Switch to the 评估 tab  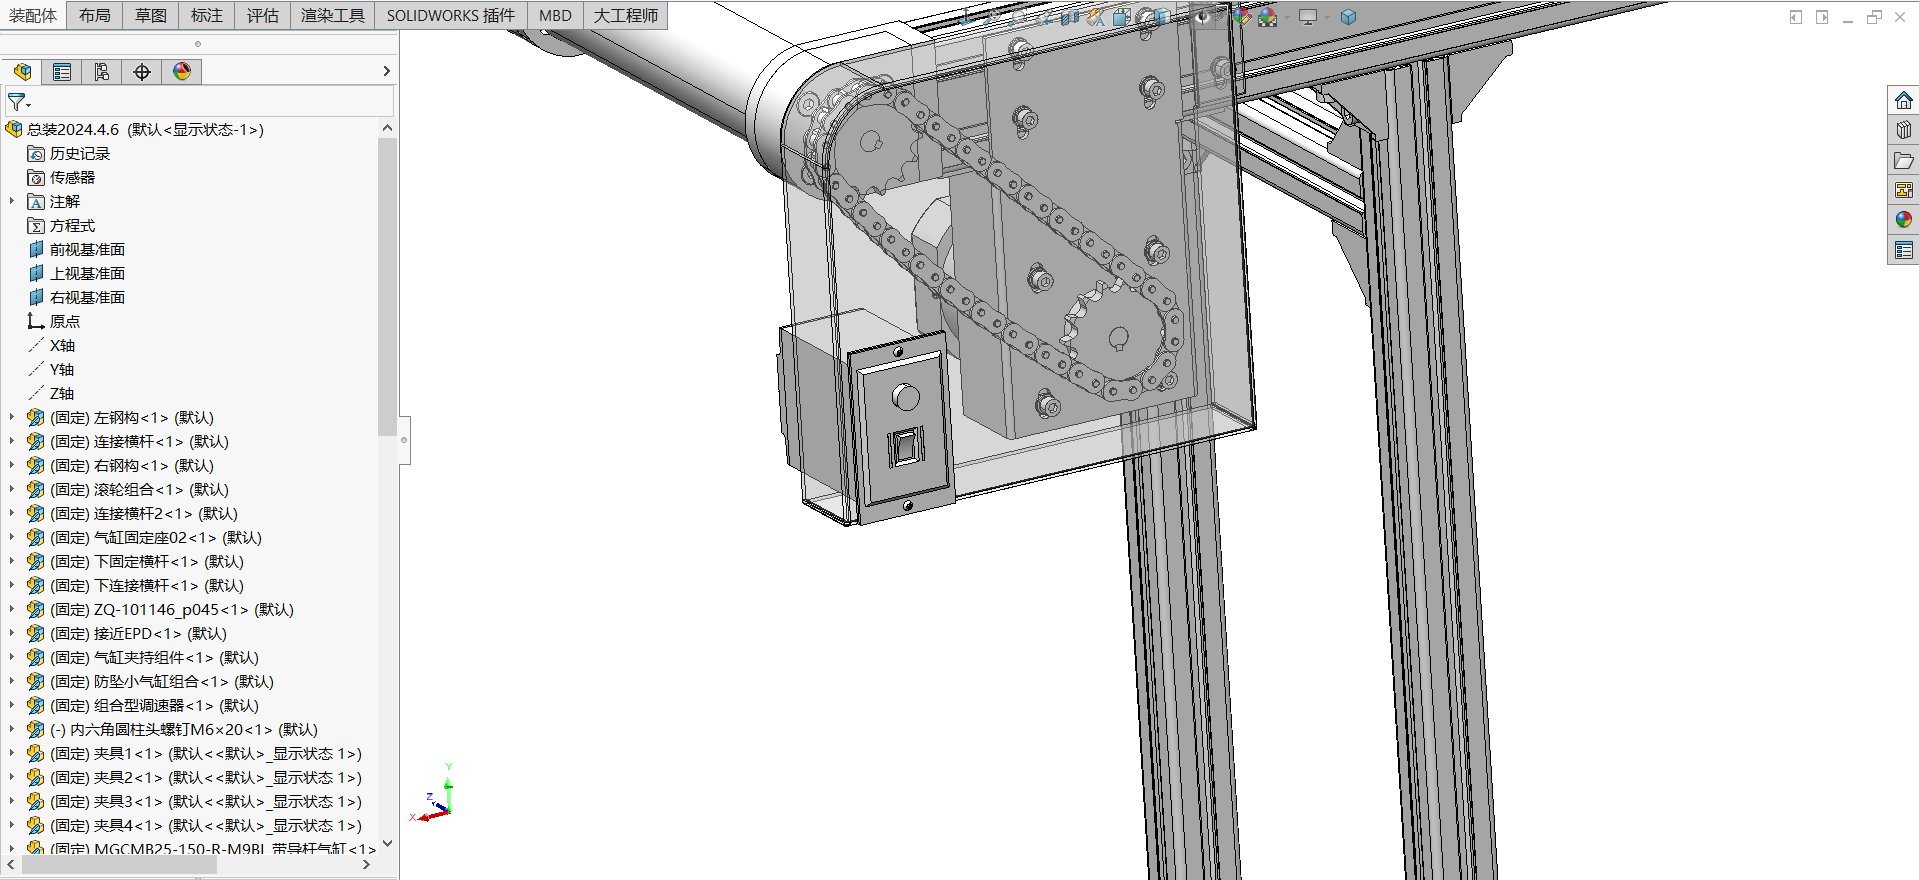pos(263,15)
